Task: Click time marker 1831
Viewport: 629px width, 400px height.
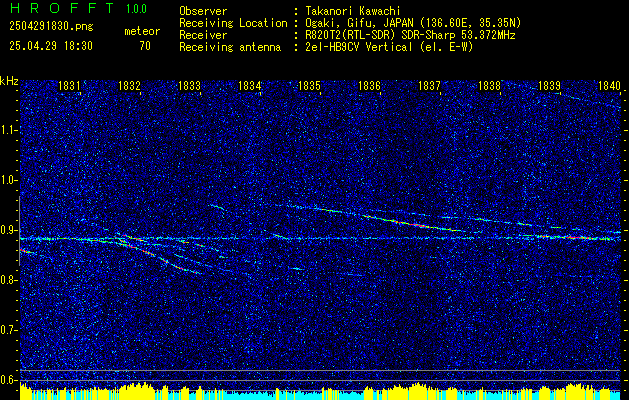Action: tap(69, 85)
